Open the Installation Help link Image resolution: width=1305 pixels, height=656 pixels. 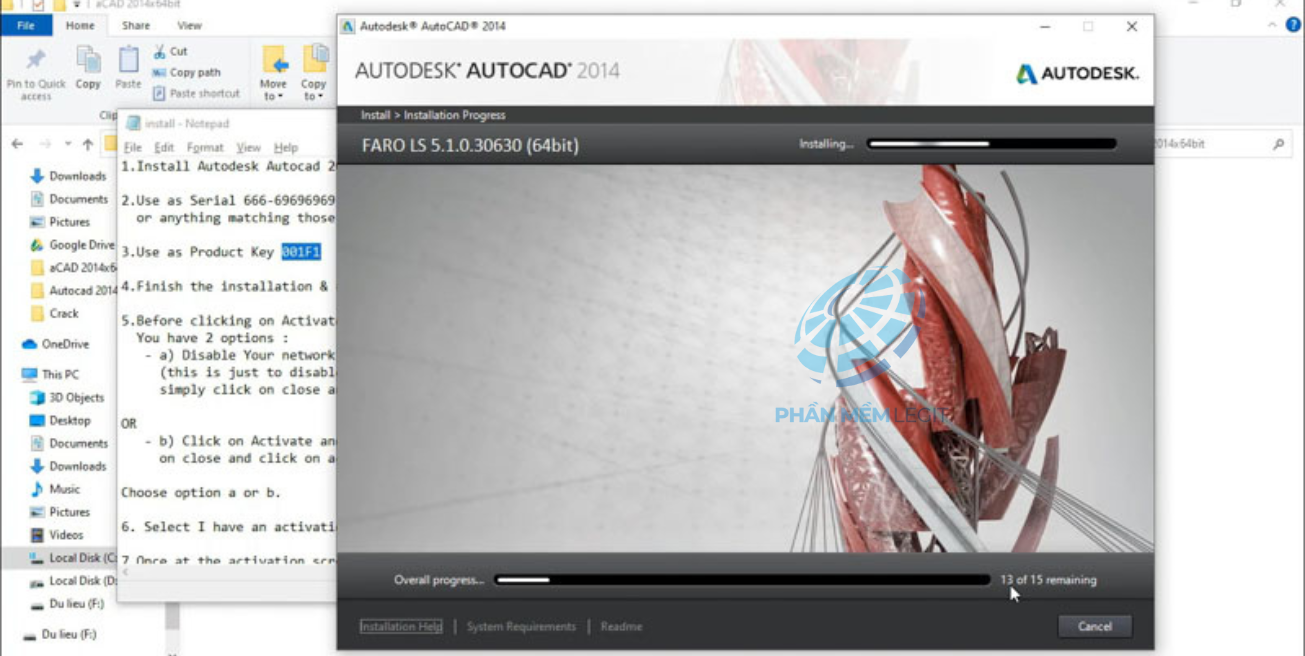tap(401, 626)
